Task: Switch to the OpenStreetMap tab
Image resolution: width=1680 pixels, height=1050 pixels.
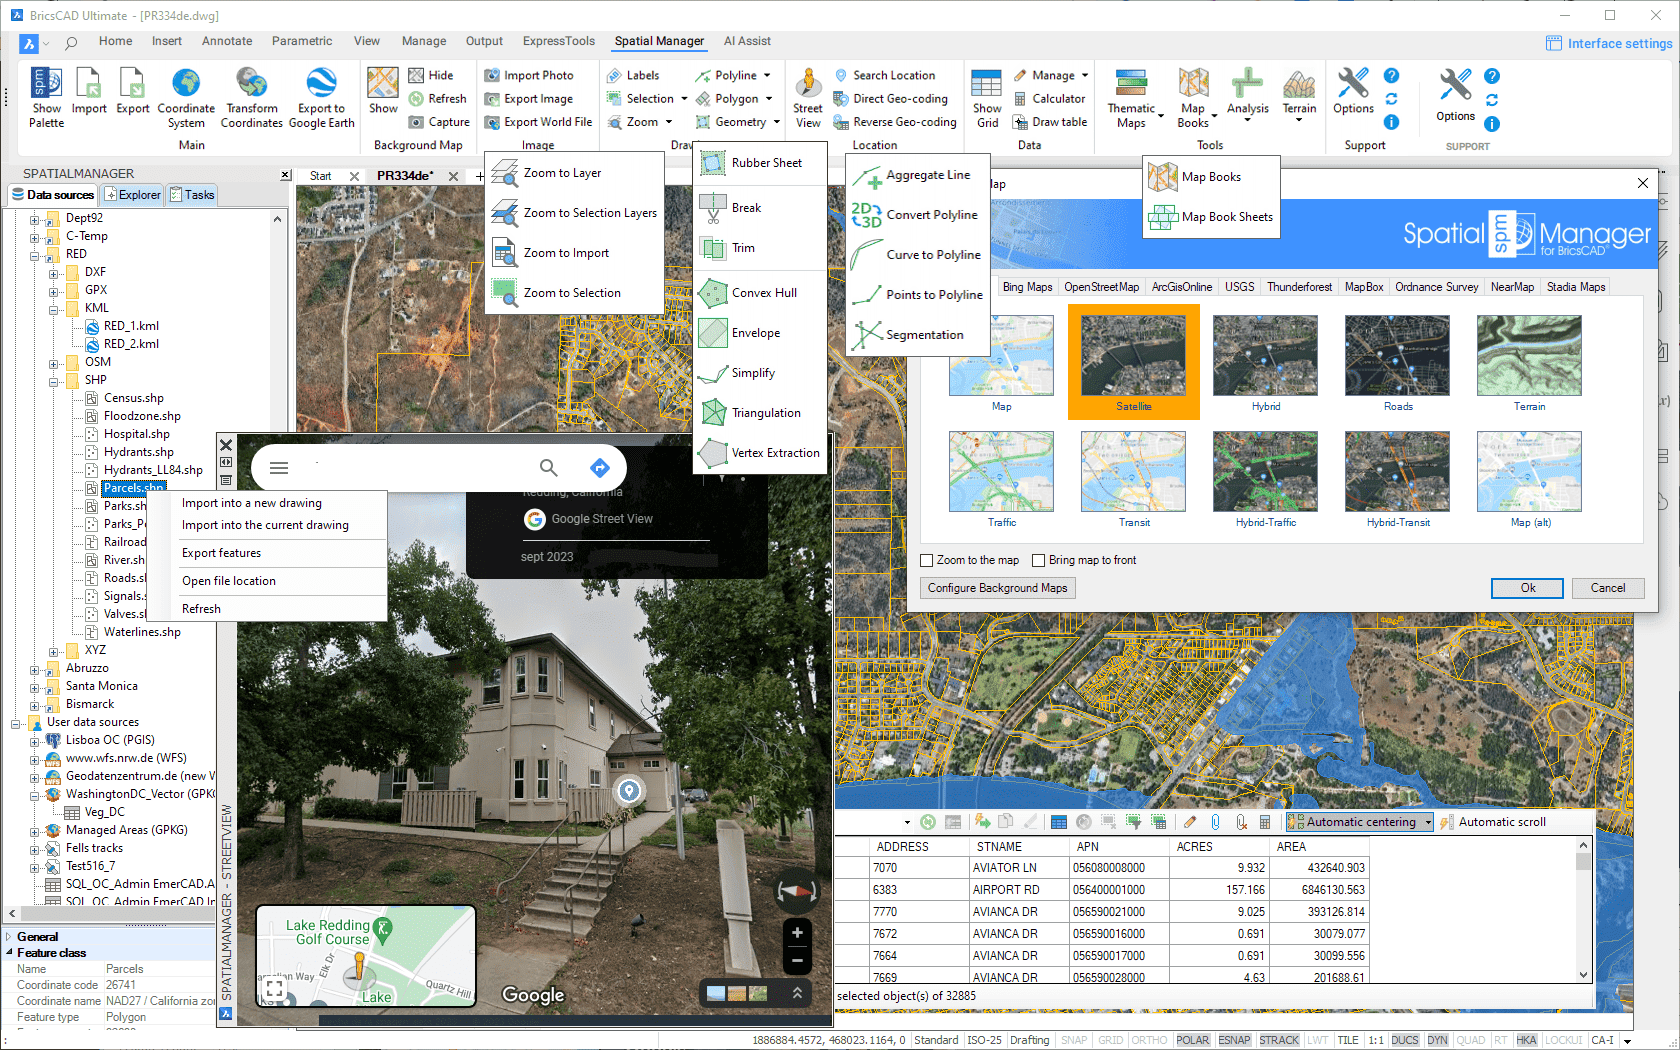Action: pos(1101,287)
